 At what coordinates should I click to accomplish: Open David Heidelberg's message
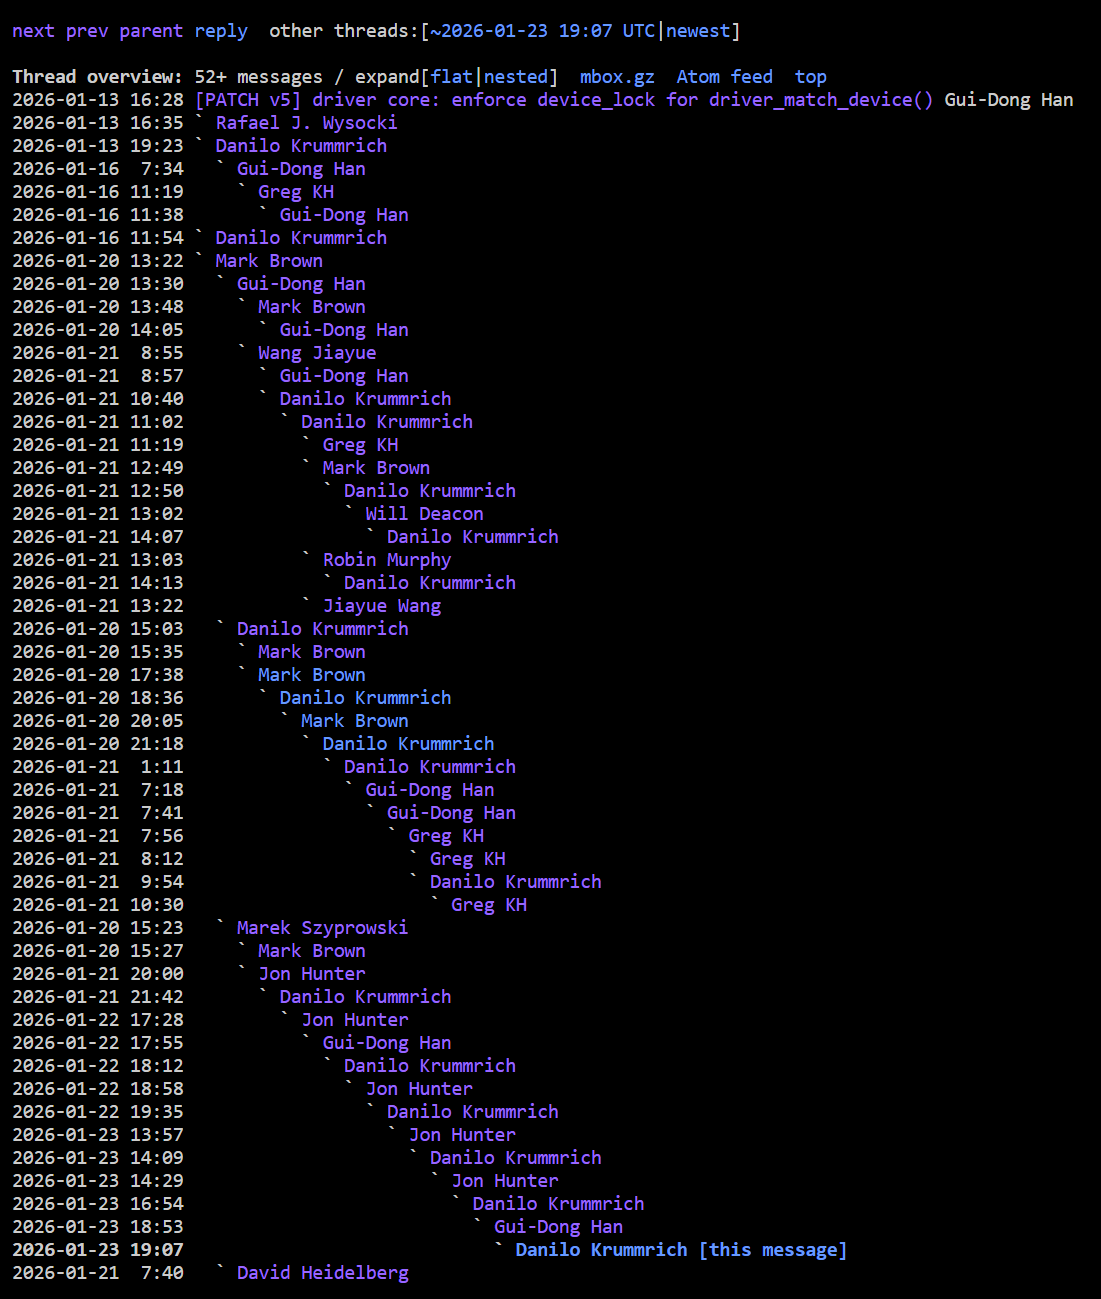pos(322,1273)
